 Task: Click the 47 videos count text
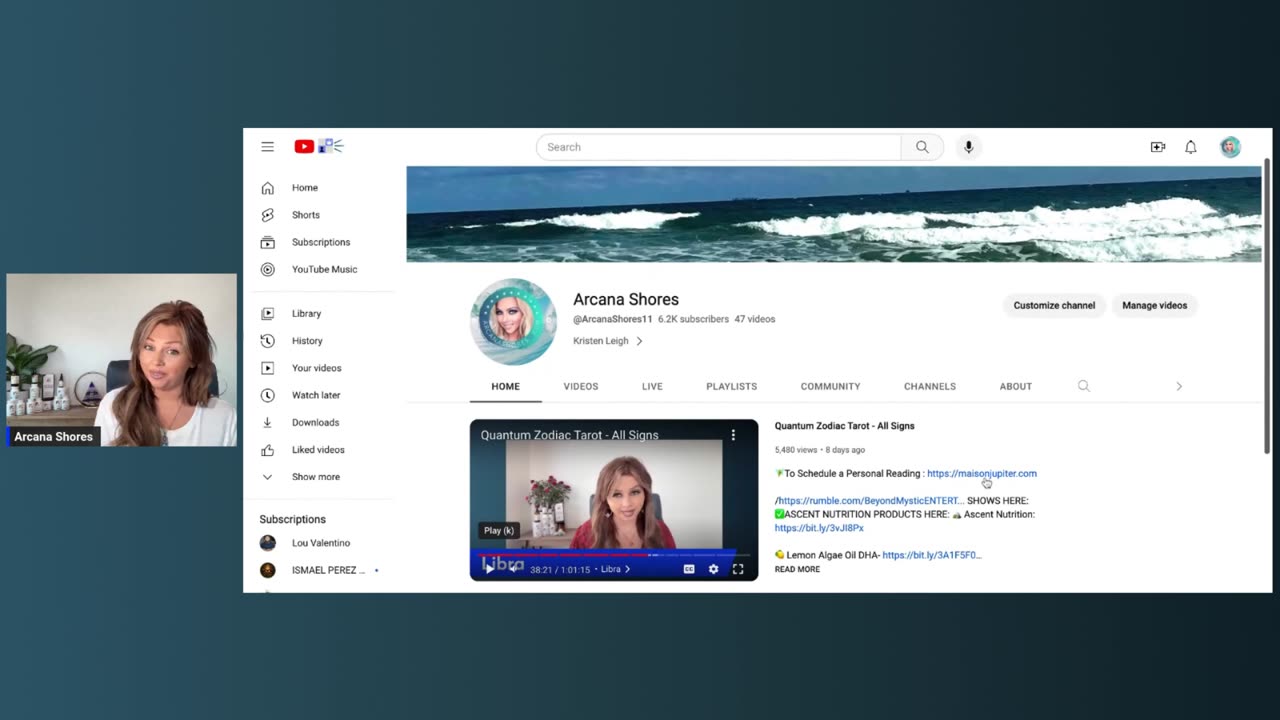click(754, 320)
